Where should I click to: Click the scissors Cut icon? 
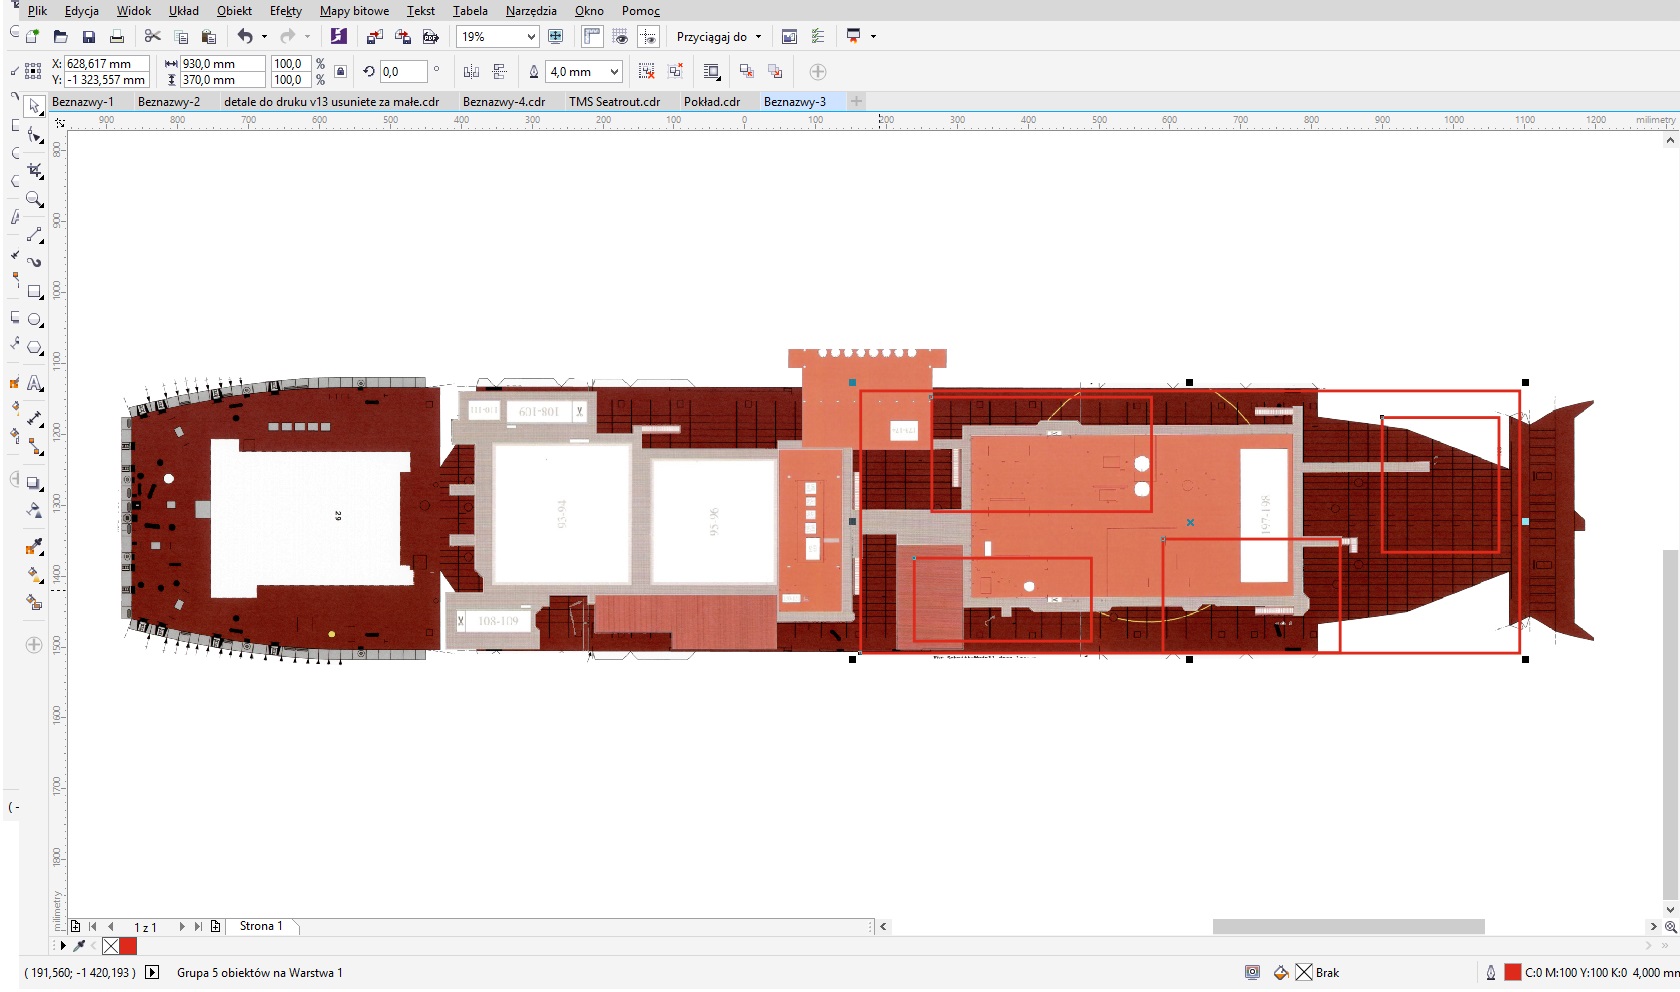(x=152, y=37)
